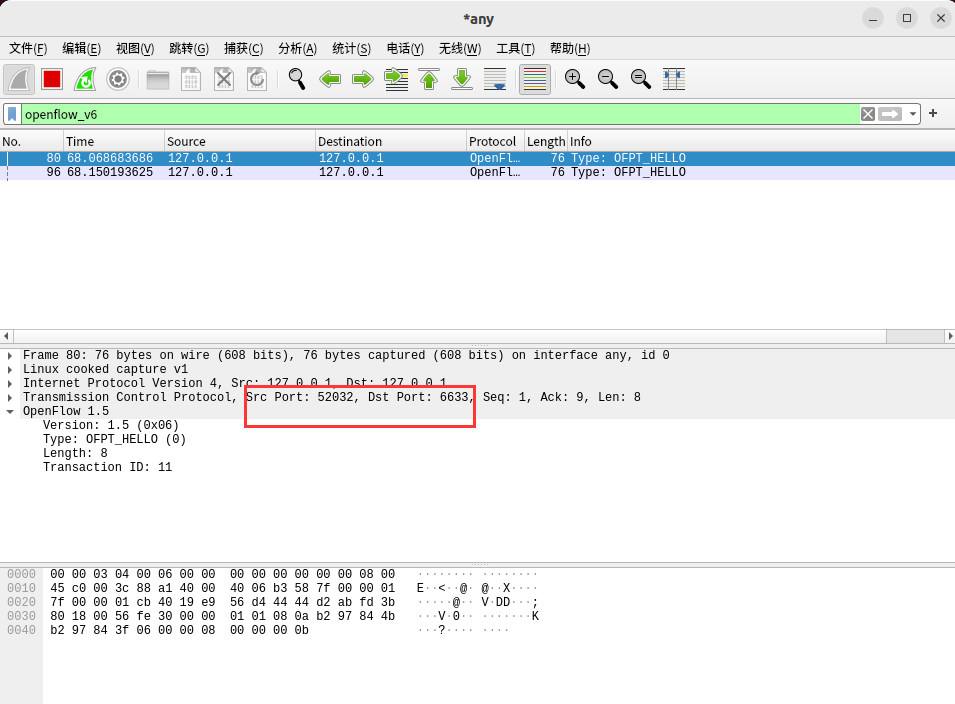Minimize the Wireshark window

(x=873, y=18)
